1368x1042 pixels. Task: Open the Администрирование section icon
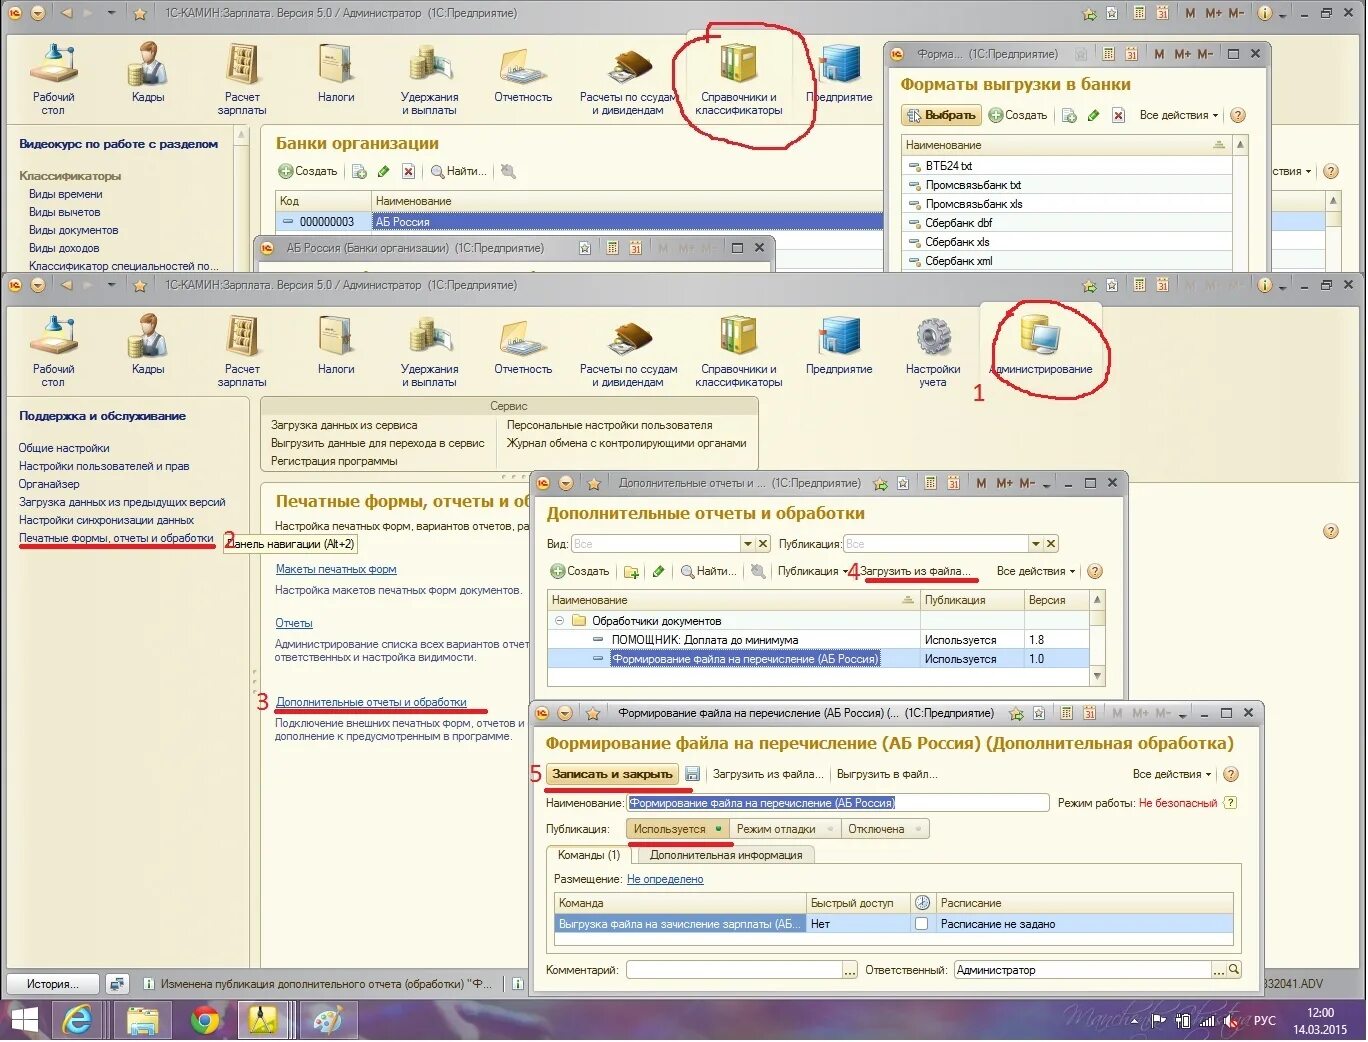1041,346
